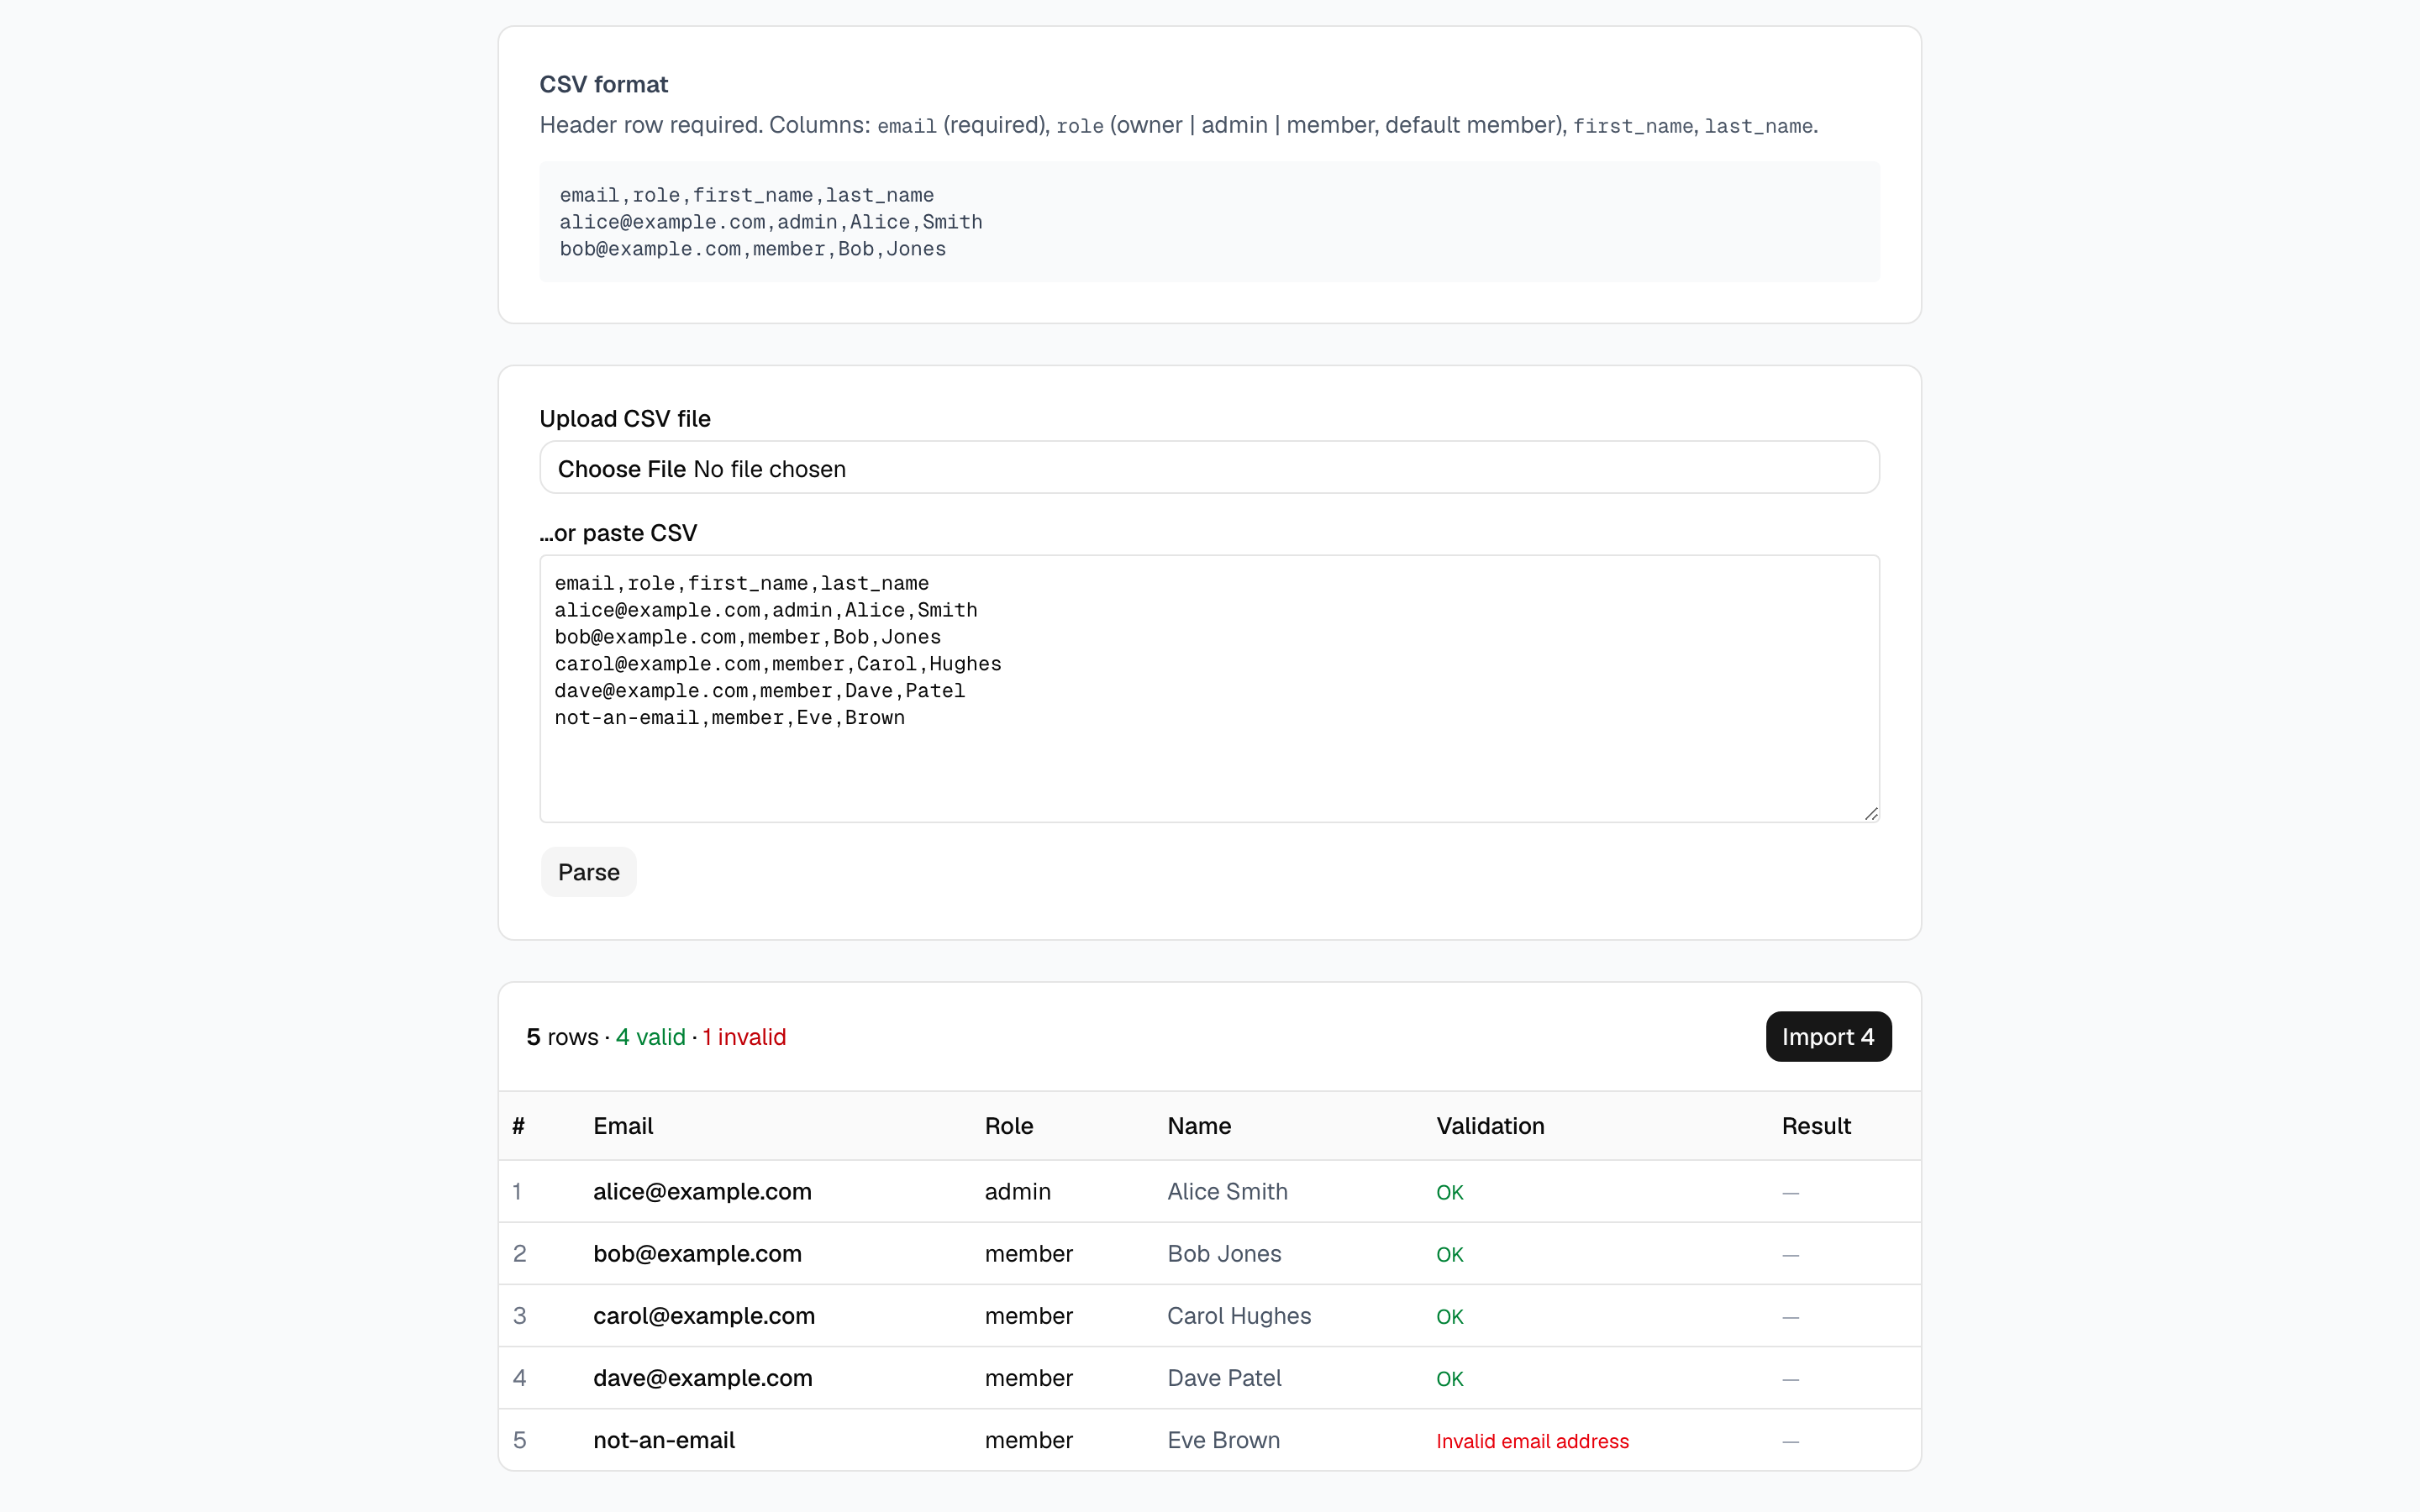Click the Eve Brown name cell
This screenshot has width=2420, height=1512.
coord(1223,1440)
